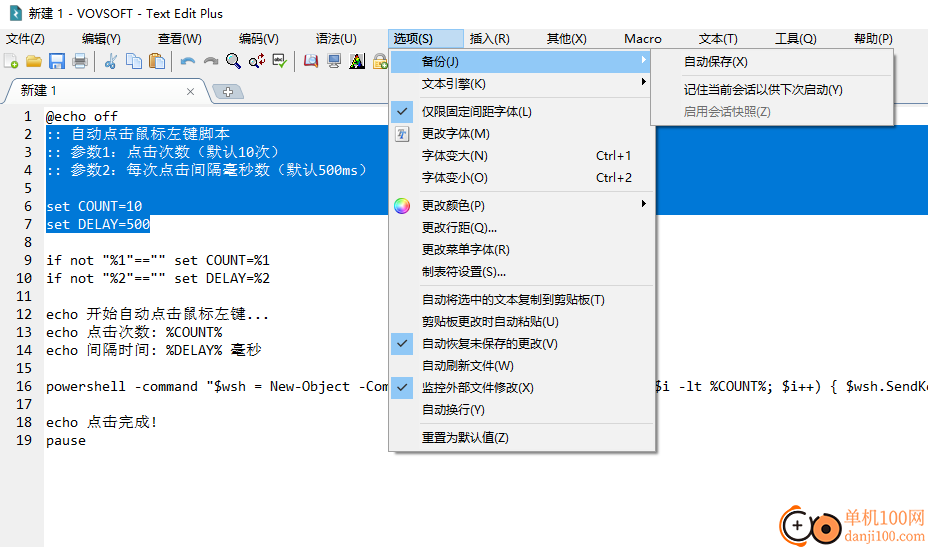Open the 查看(W) menu
This screenshot has width=928, height=547.
pos(180,39)
